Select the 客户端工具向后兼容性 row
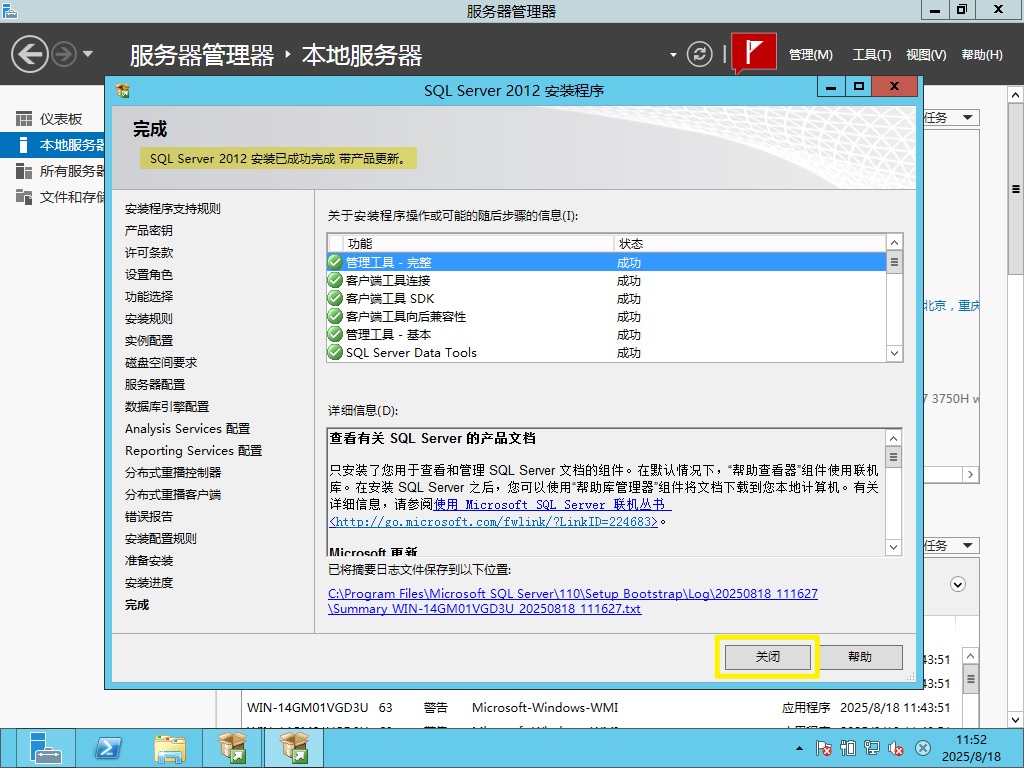The height and width of the screenshot is (768, 1024). click(x=606, y=317)
